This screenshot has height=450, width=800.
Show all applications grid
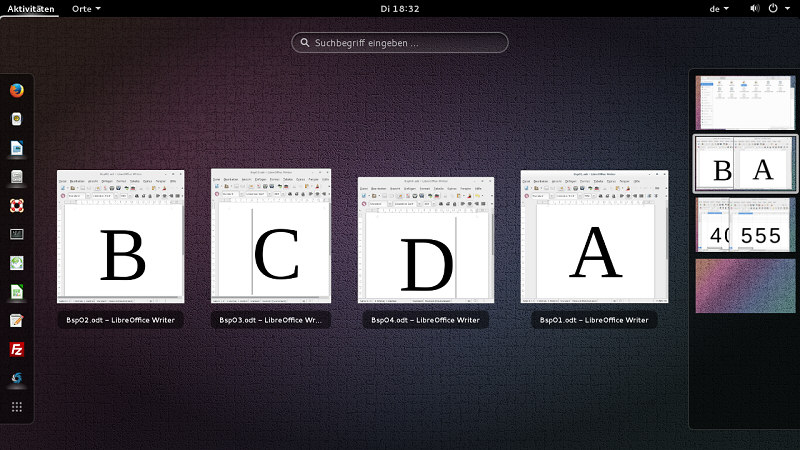tap(17, 407)
